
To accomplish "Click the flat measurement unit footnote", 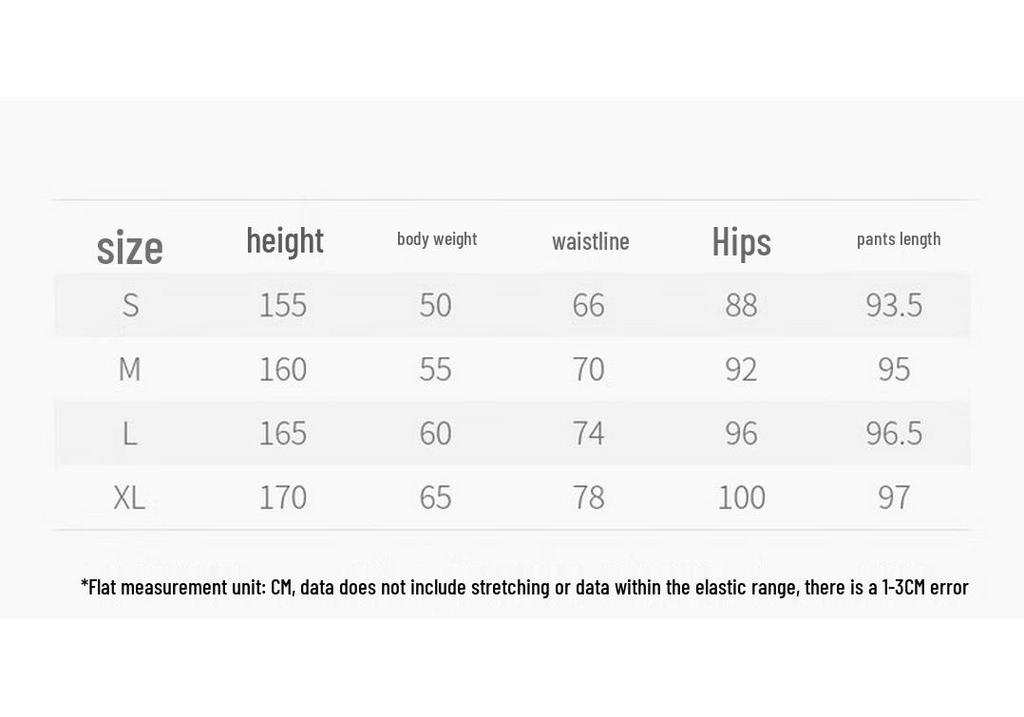I will [524, 587].
